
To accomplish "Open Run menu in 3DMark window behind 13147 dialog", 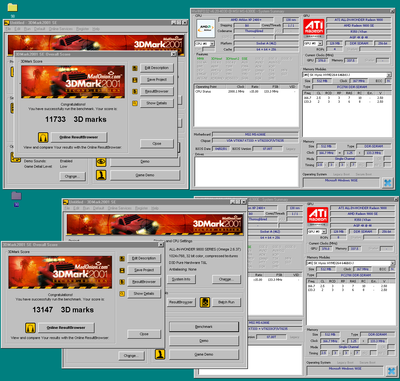I will (x=86, y=208).
